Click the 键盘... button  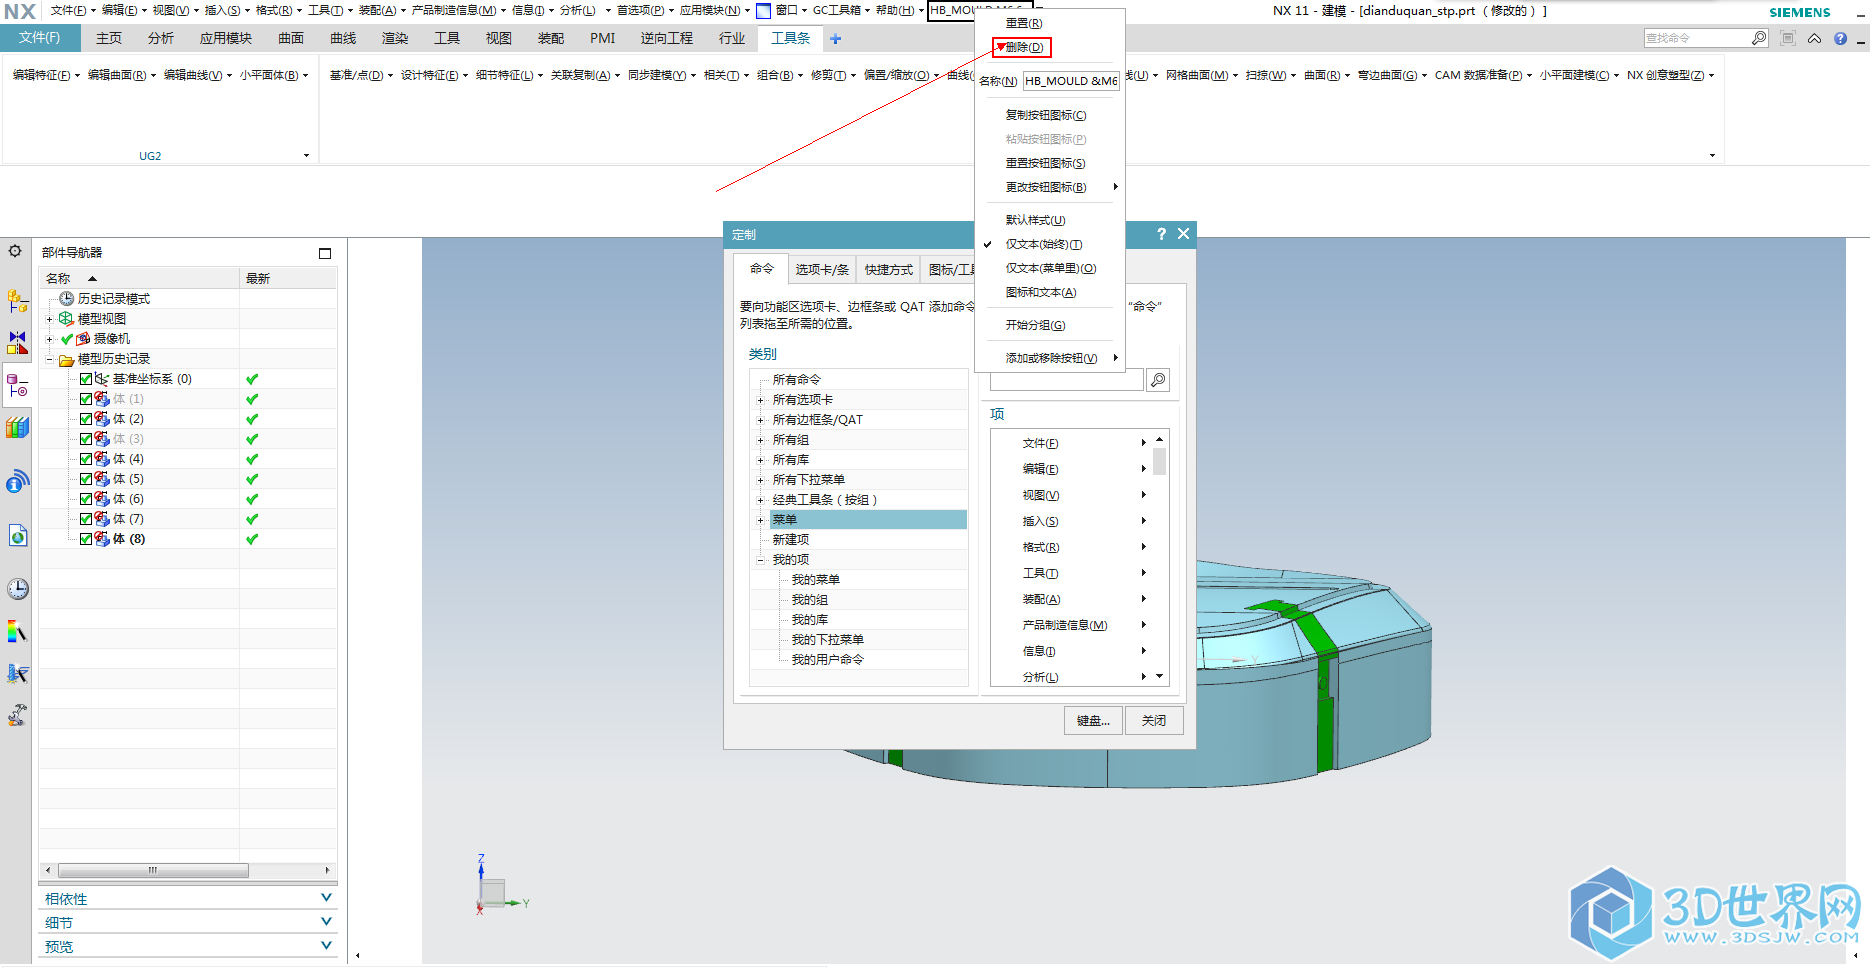(x=1093, y=720)
